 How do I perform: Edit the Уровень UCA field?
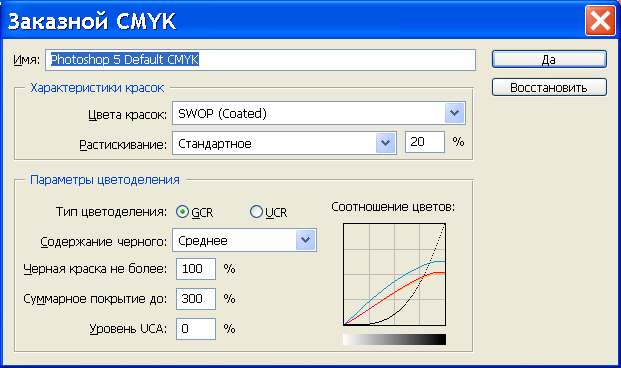click(x=196, y=329)
